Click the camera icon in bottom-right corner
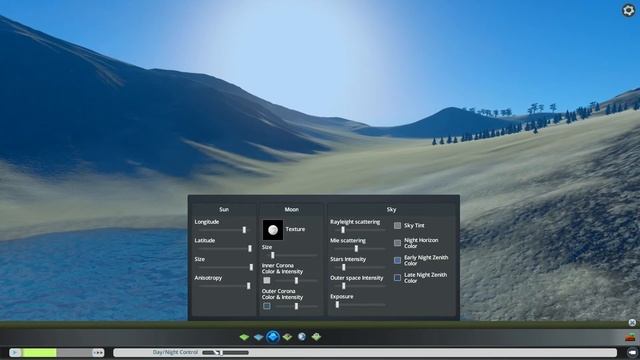640x360 pixels. tap(631, 352)
